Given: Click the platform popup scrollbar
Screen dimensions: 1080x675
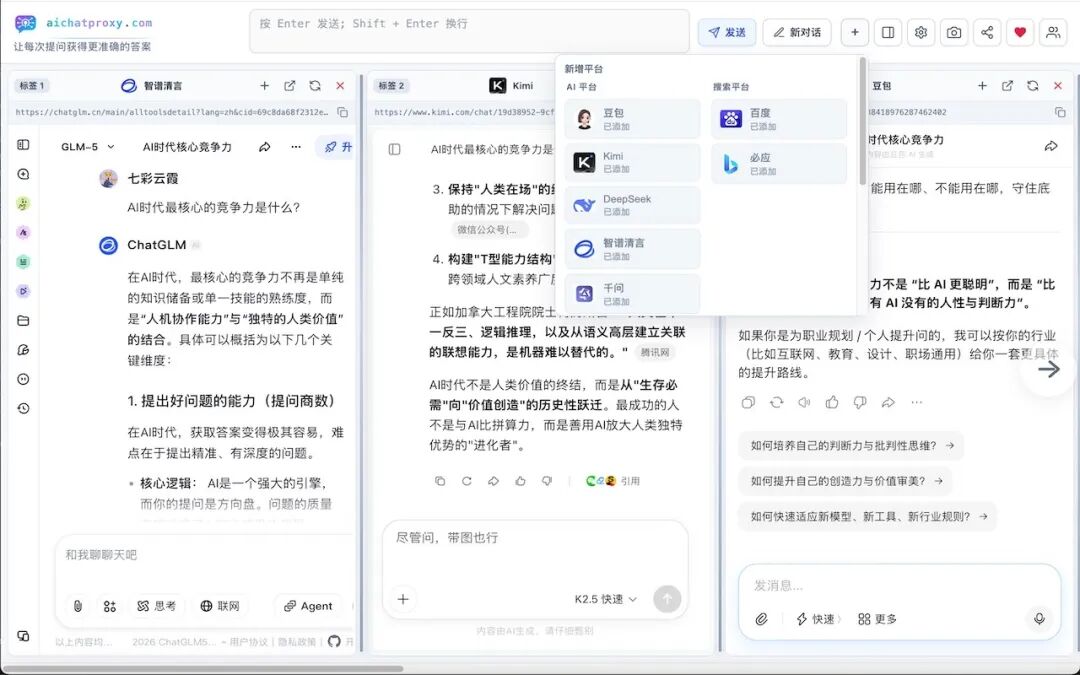Looking at the screenshot, I should (x=862, y=121).
